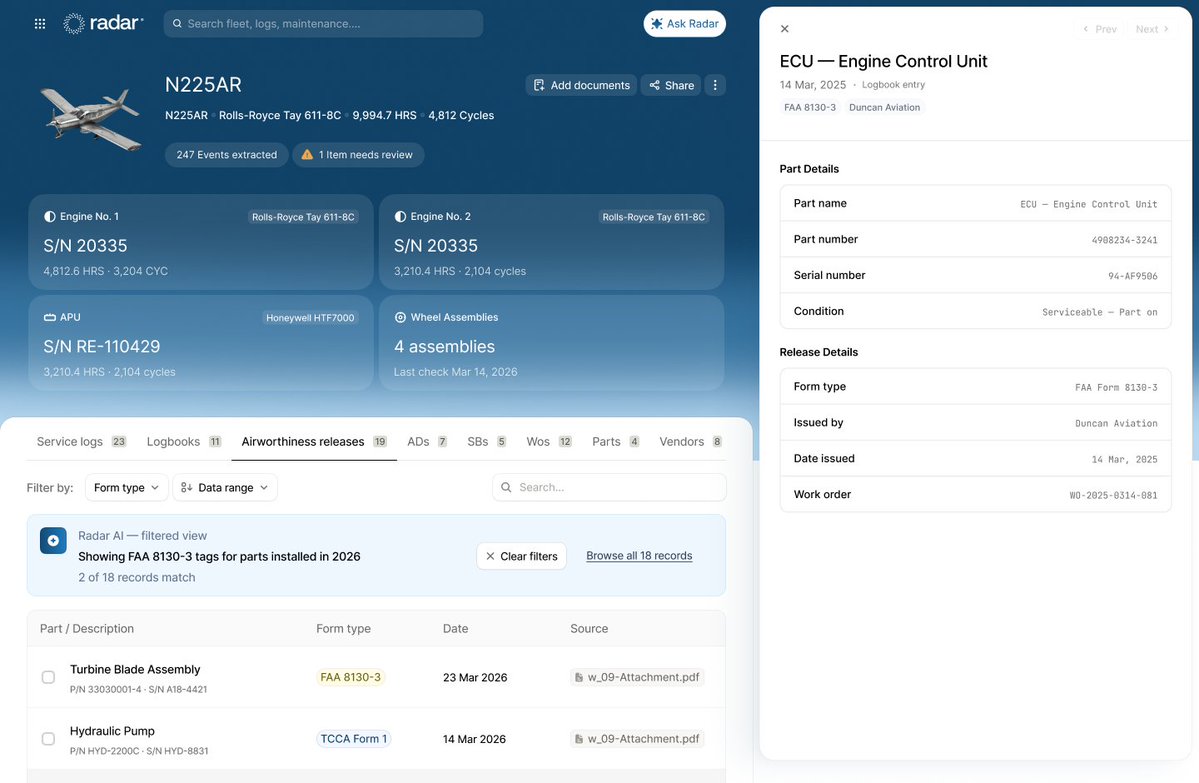This screenshot has width=1199, height=783.
Task: Click part number value 4908234-3241
Action: pos(1124,240)
